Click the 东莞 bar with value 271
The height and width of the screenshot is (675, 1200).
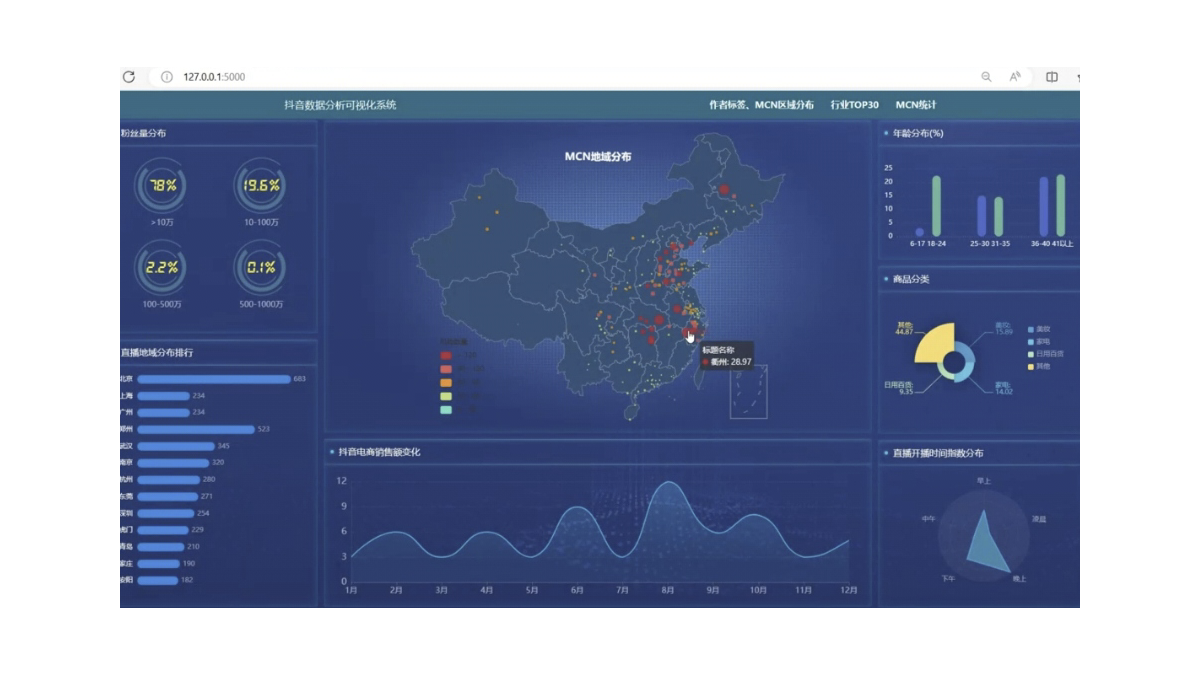click(168, 496)
